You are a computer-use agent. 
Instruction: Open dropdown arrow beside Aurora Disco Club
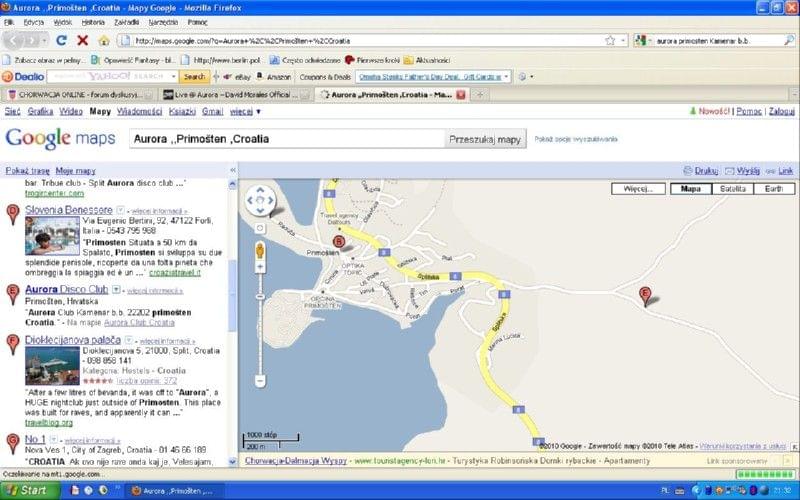pos(116,289)
